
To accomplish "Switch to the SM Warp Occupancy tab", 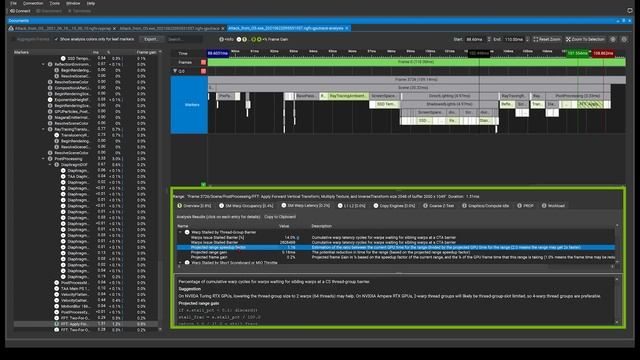I will 246,206.
